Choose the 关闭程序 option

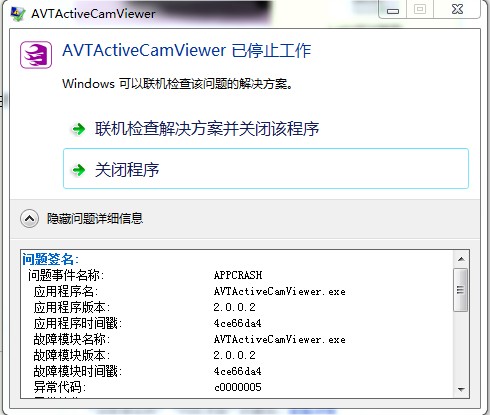(x=266, y=169)
